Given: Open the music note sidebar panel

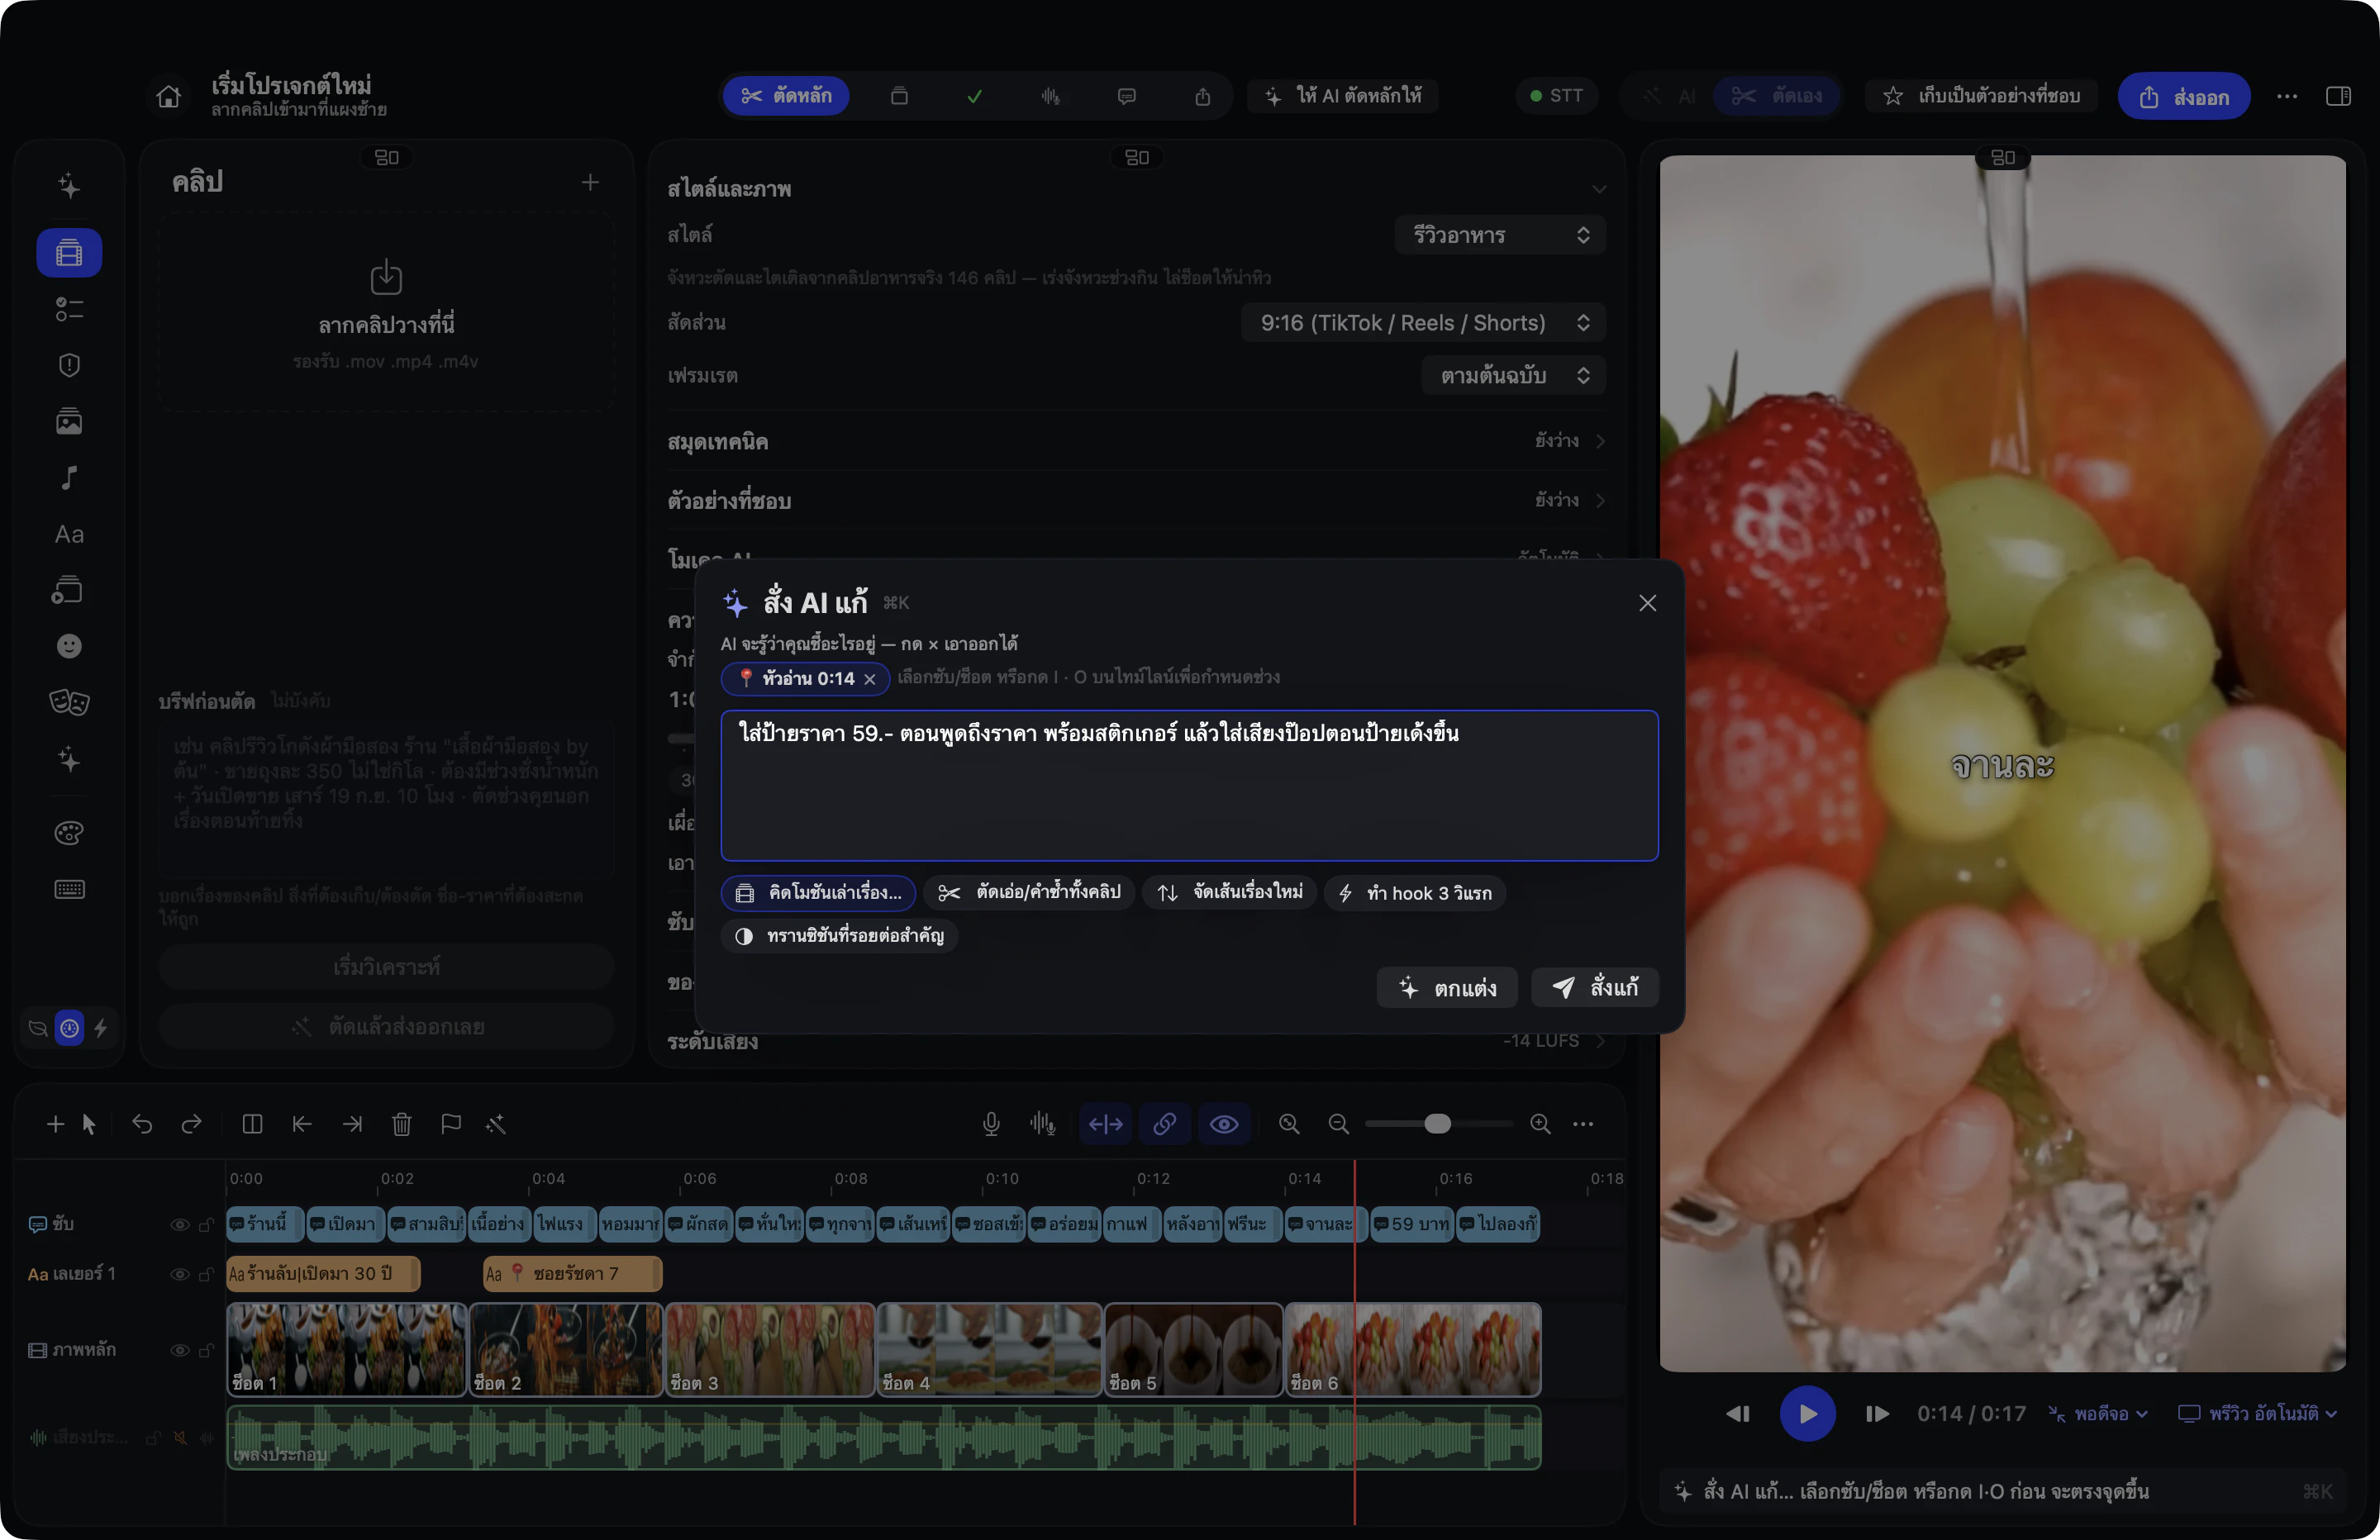Looking at the screenshot, I should [69, 478].
